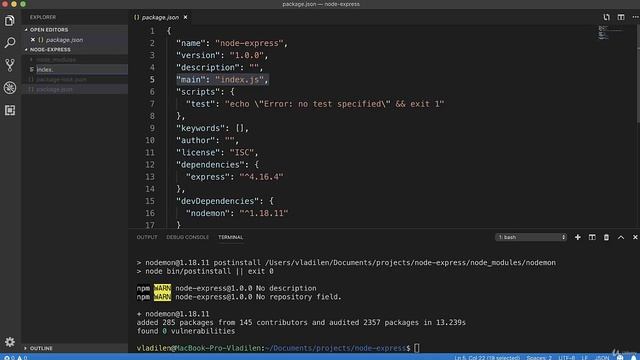The height and width of the screenshot is (360, 640).
Task: Open the changes compare icon in editor toolbar
Action: click(607, 17)
